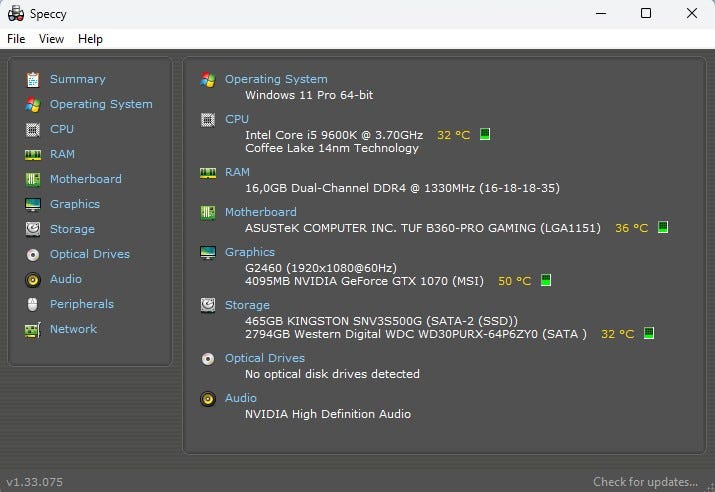Click the Network card icon in sidebar

[33, 330]
